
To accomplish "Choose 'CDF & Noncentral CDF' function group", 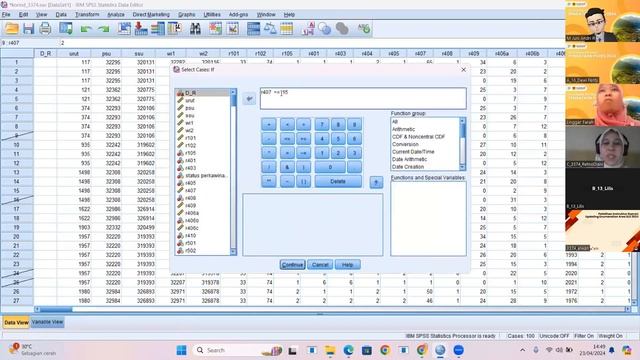I will pos(418,137).
